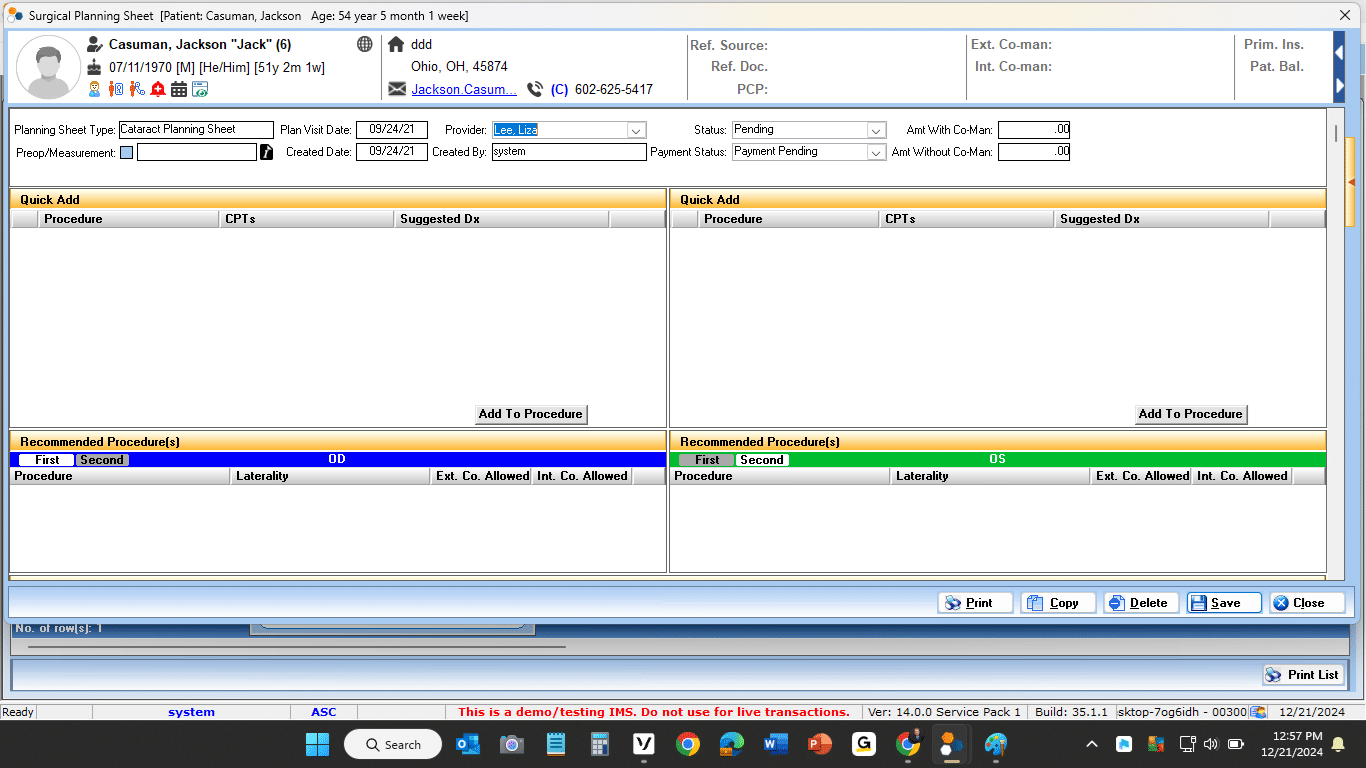Click the patient photo avatar
This screenshot has height=768, width=1366.
click(x=48, y=67)
